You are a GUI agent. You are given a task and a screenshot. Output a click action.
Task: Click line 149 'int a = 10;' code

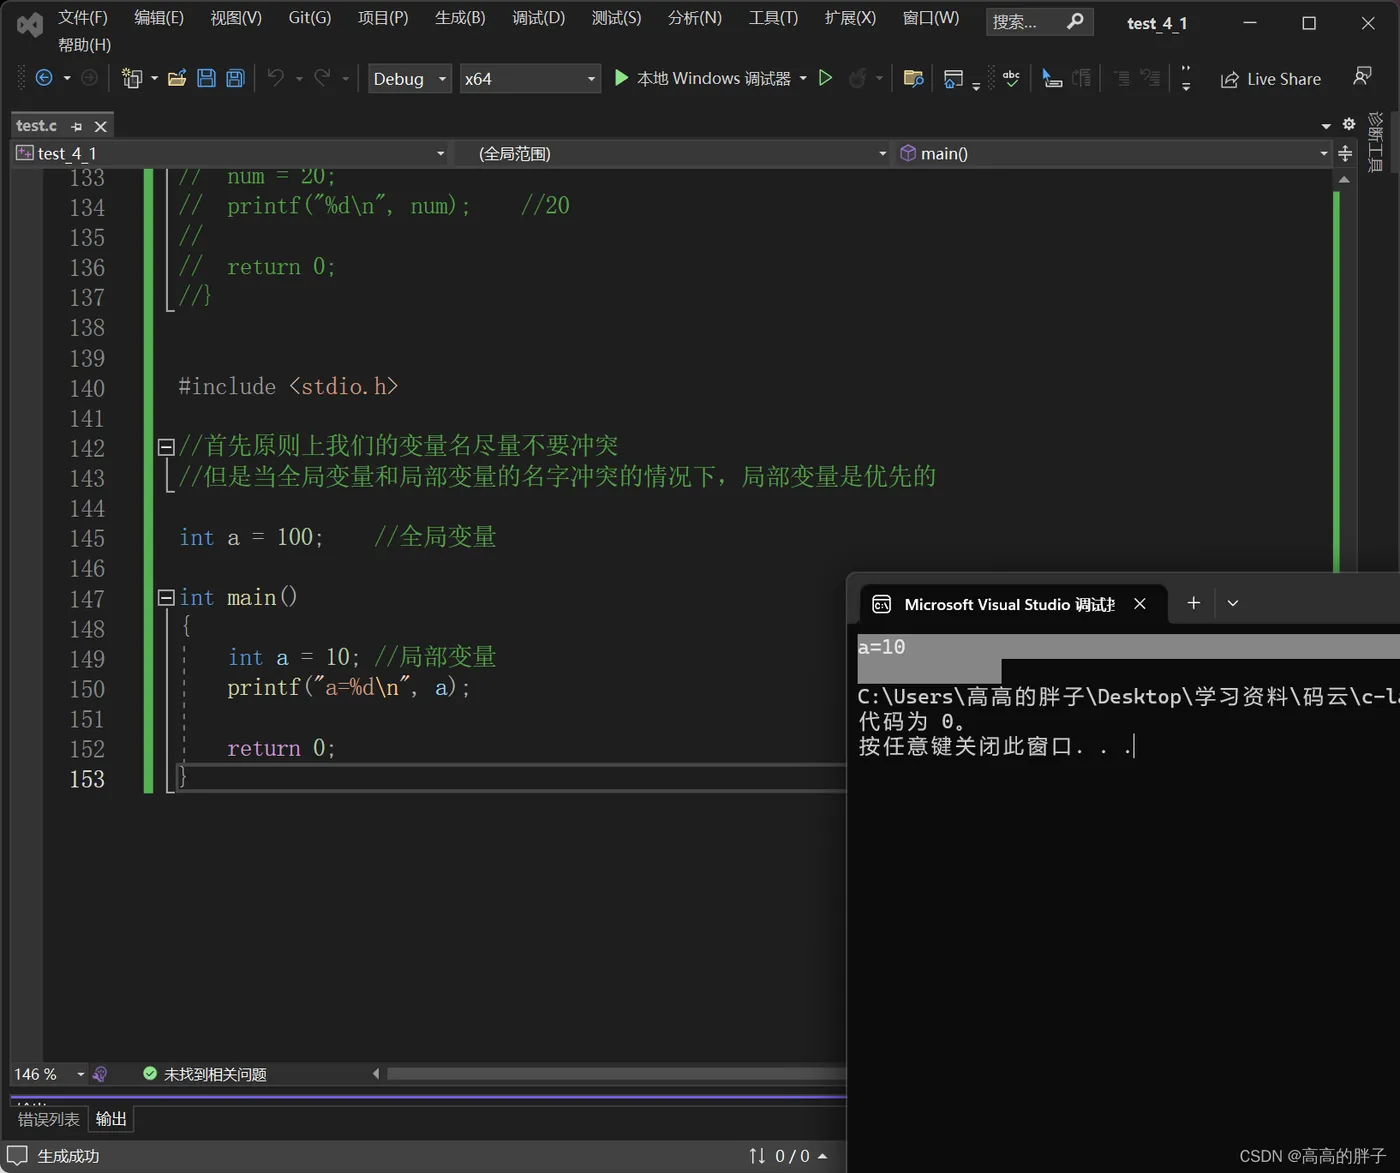[x=294, y=658]
